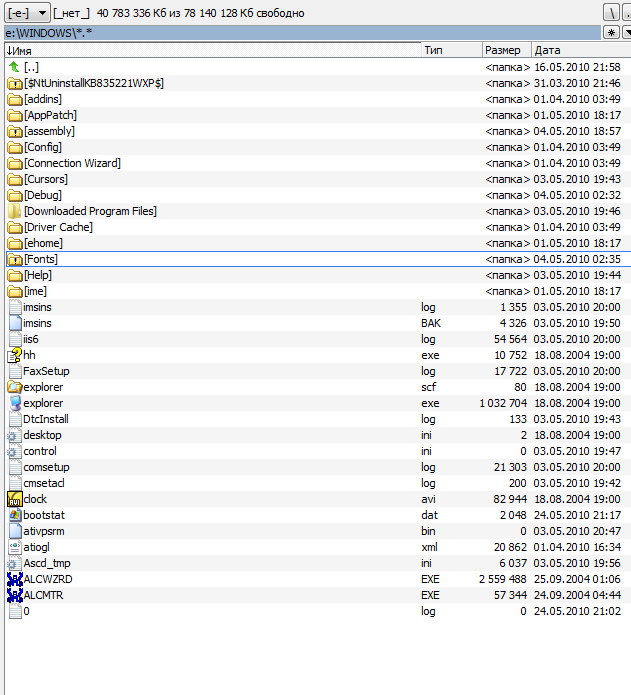Click the hh.exe help icon
The image size is (631, 695).
[15, 355]
